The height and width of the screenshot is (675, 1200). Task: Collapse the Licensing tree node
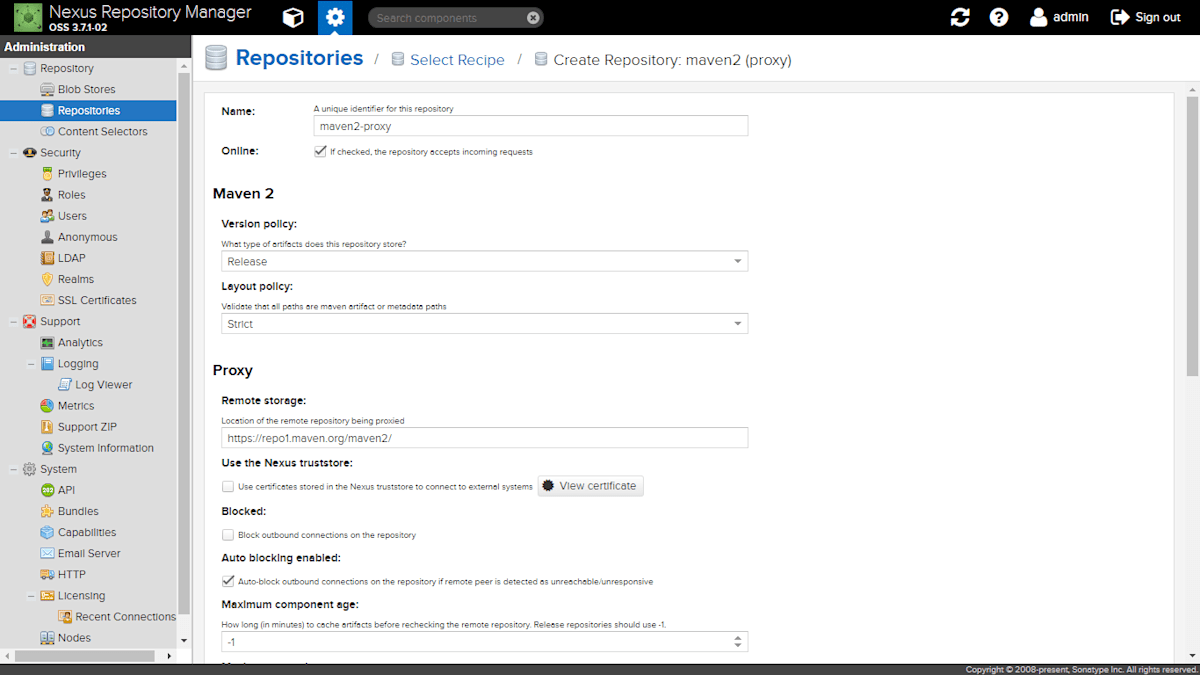31,596
